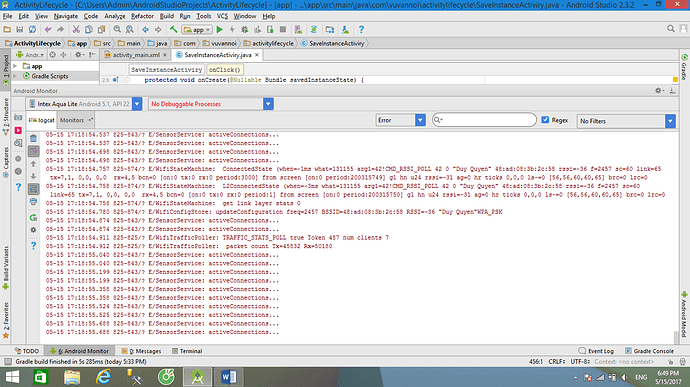The image size is (690, 387).
Task: Toggle the Project side panel tab
Action: coord(6,69)
